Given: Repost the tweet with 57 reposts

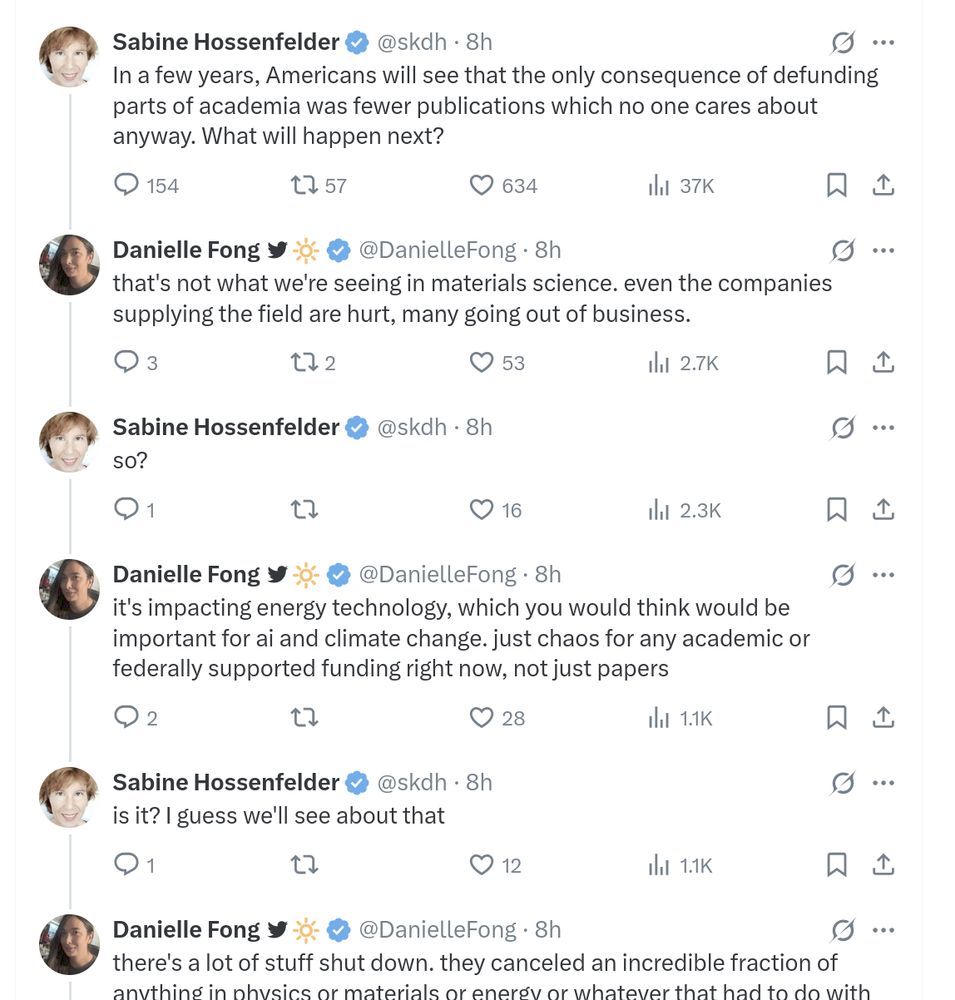Looking at the screenshot, I should tap(304, 185).
